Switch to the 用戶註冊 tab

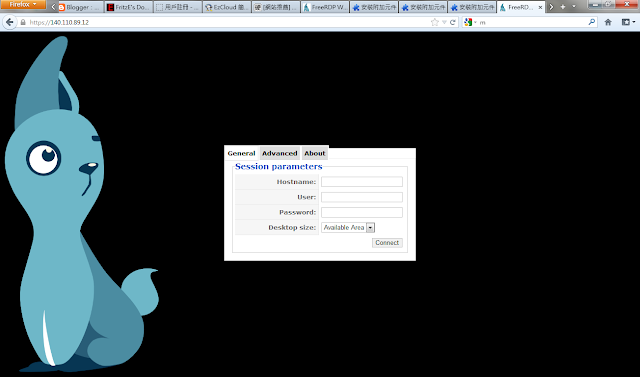click(178, 7)
